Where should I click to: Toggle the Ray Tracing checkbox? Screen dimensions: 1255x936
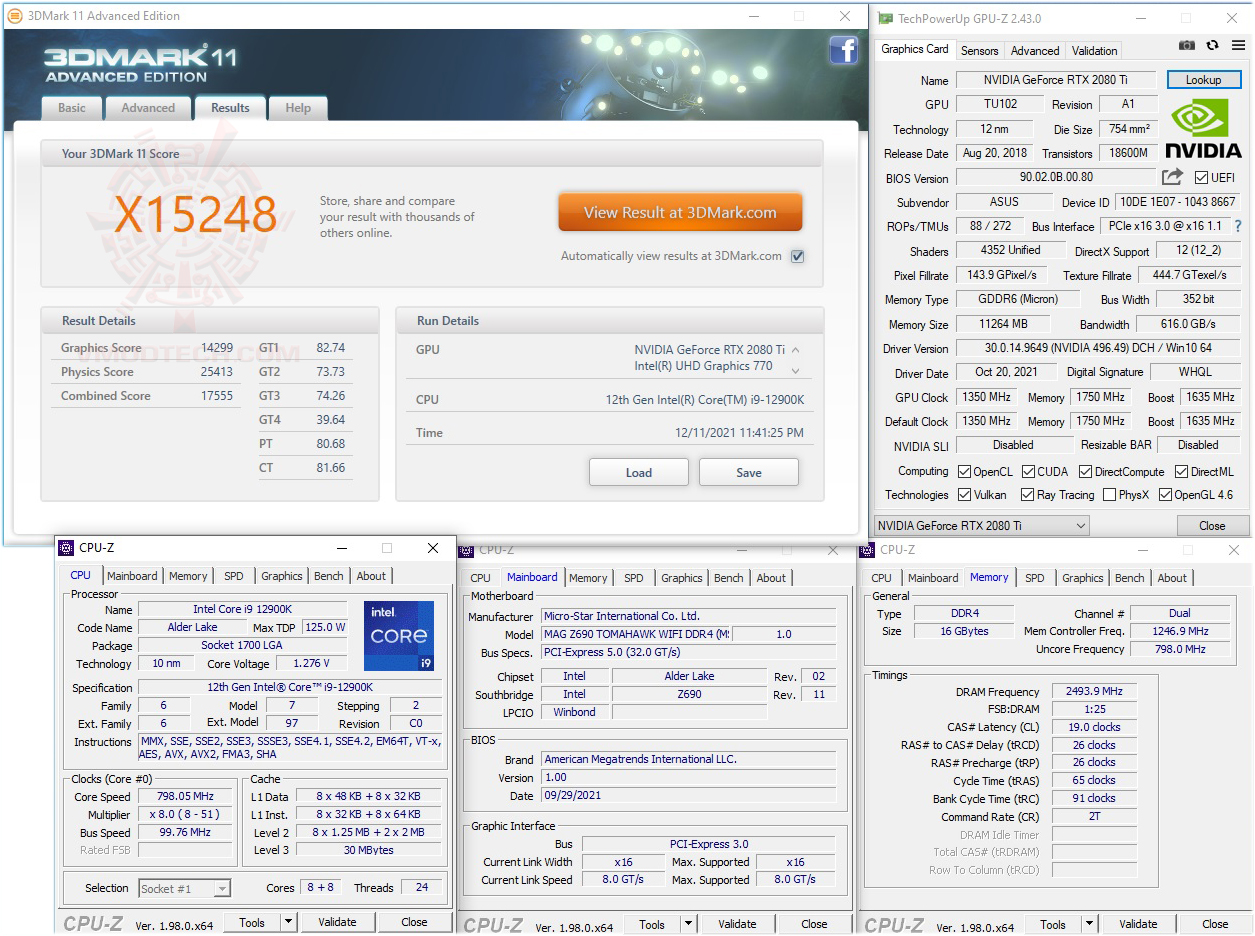[1028, 495]
